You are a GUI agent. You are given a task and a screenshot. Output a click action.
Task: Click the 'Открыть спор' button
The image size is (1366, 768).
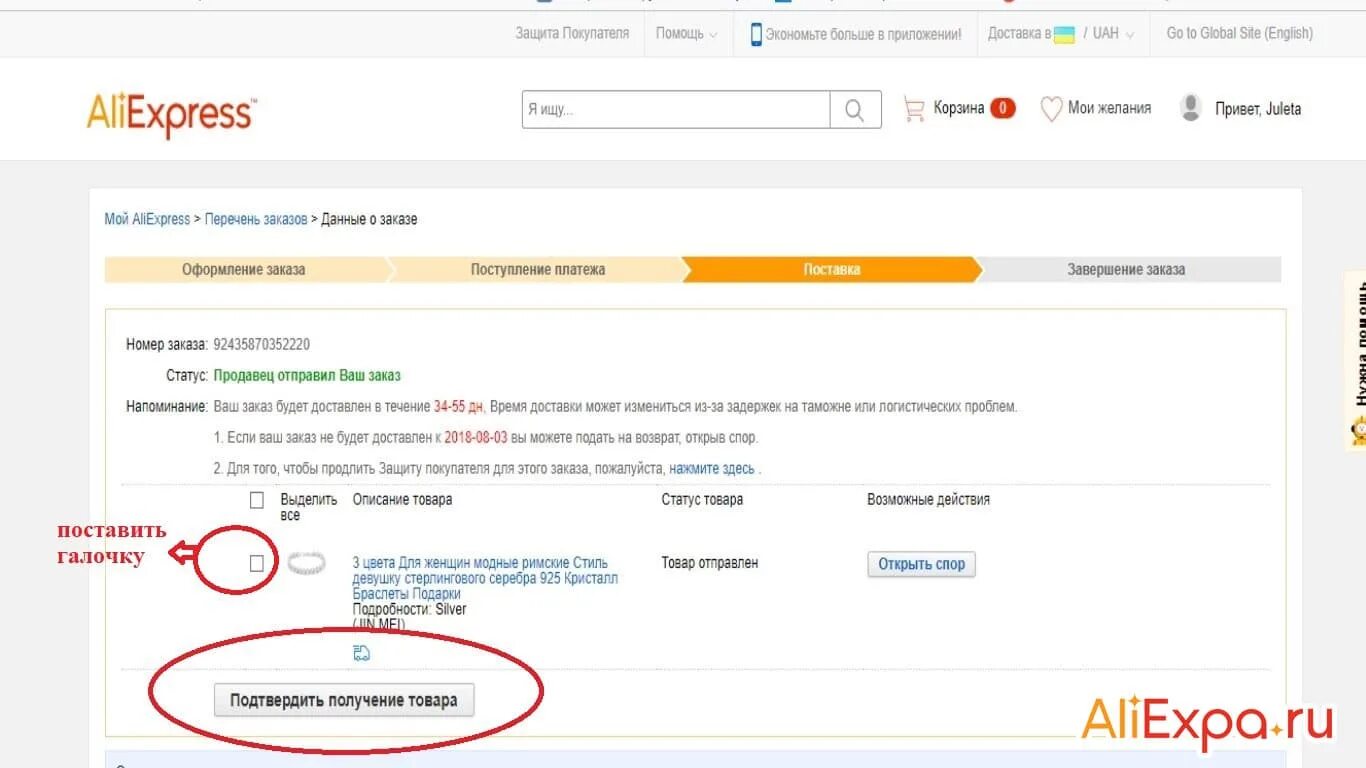click(921, 564)
